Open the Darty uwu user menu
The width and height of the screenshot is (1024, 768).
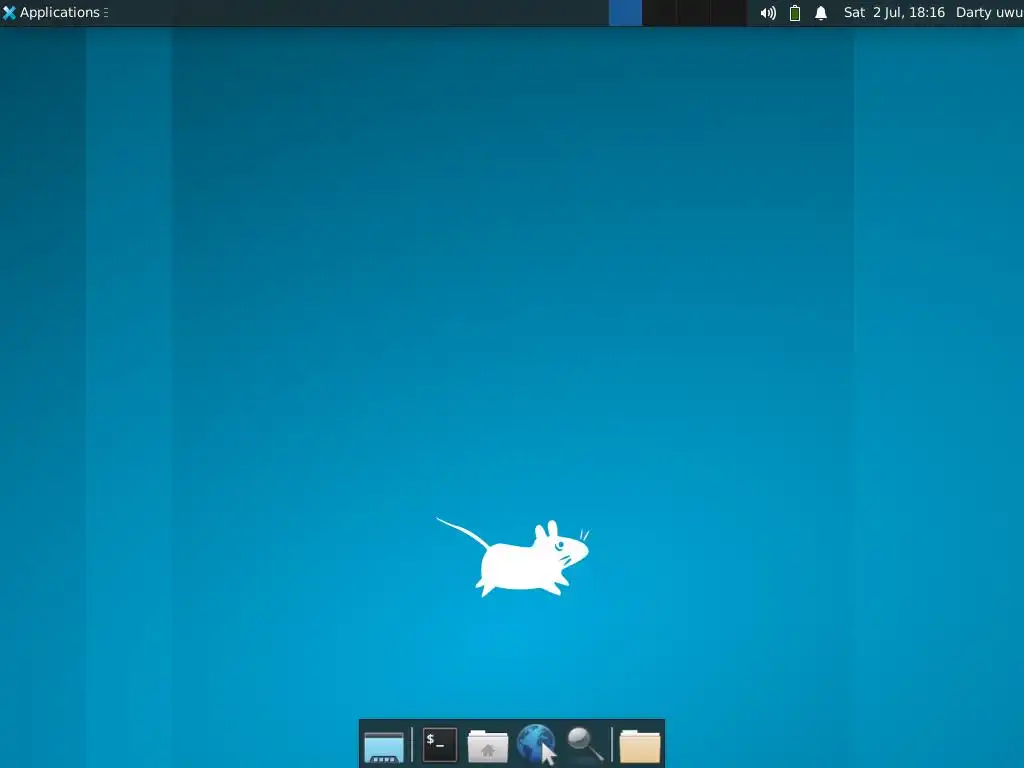click(989, 12)
